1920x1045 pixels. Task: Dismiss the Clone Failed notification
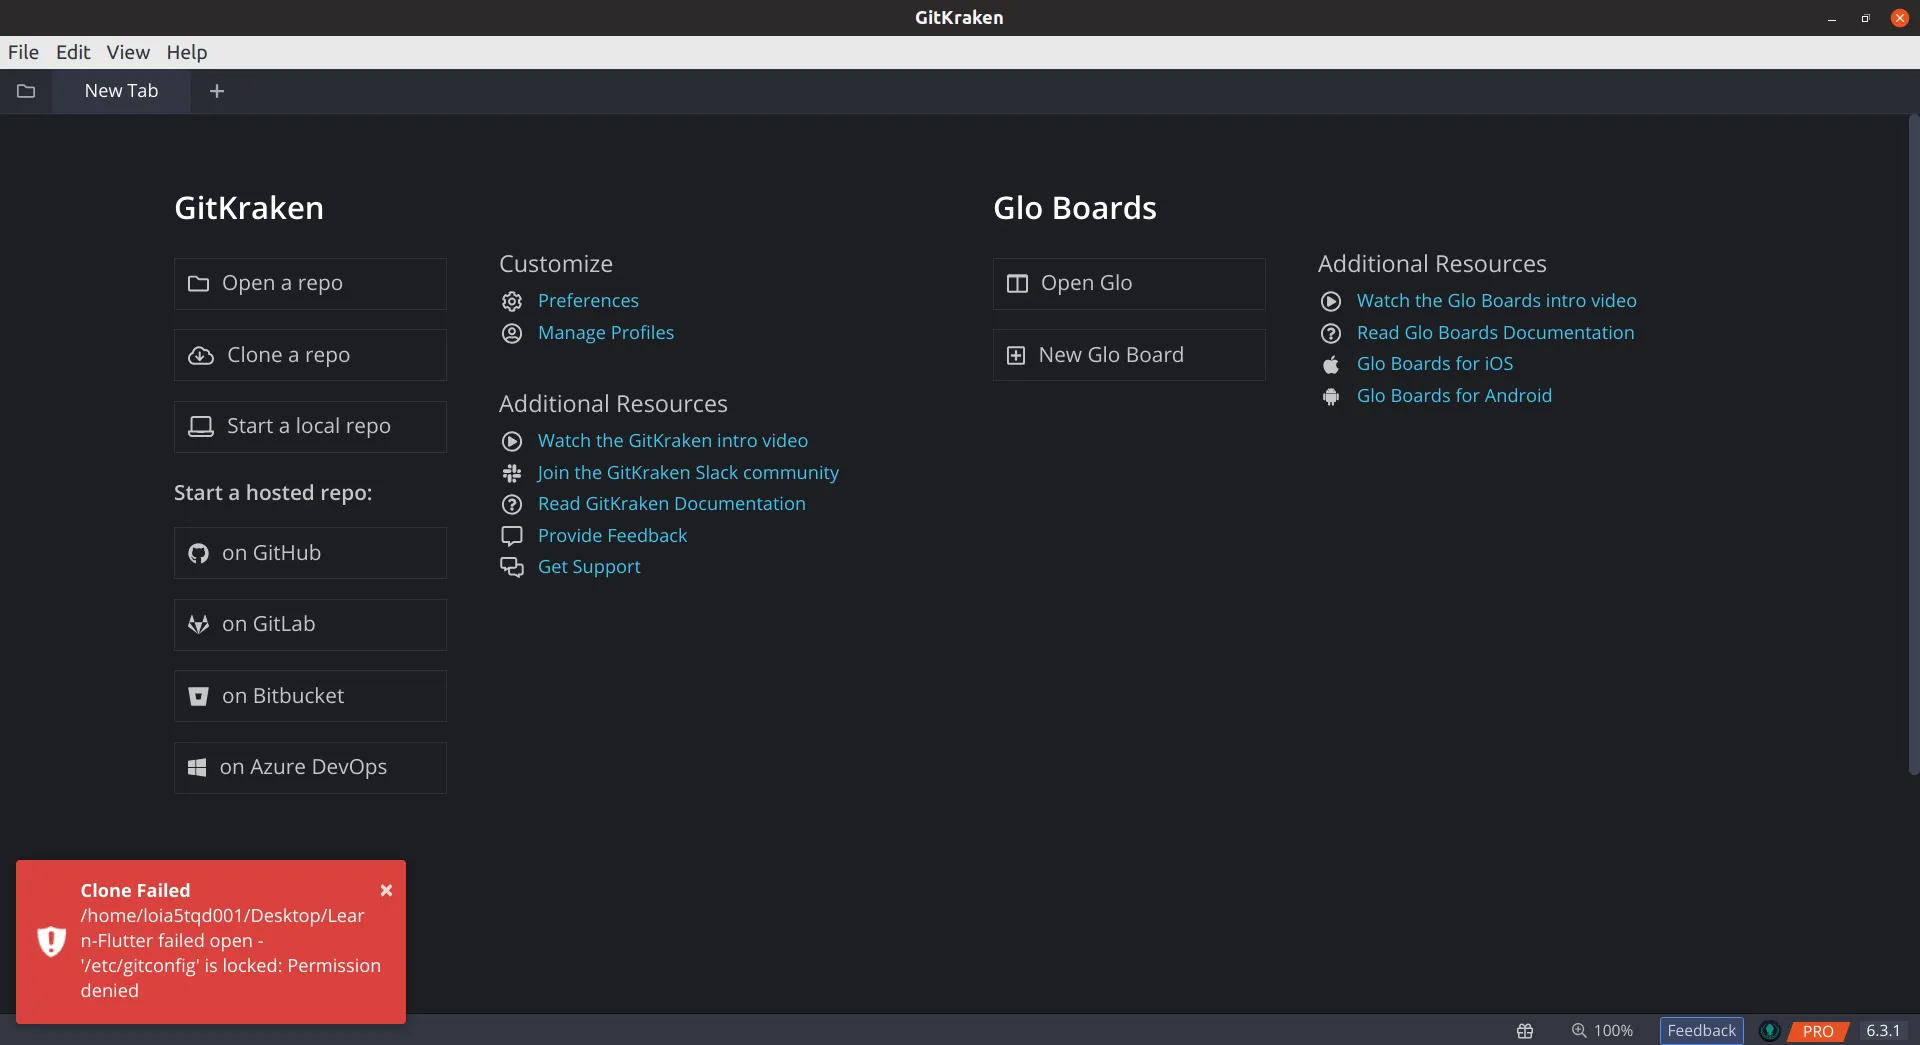pyautogui.click(x=386, y=890)
